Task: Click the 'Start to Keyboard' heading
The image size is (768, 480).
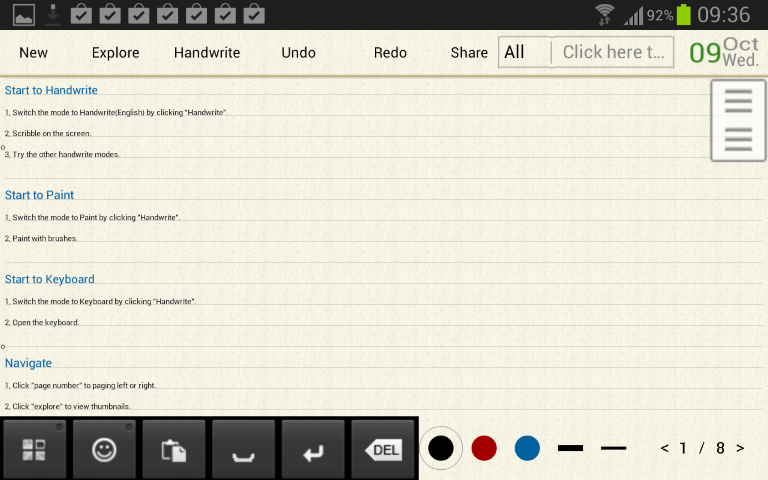Action: pos(49,279)
